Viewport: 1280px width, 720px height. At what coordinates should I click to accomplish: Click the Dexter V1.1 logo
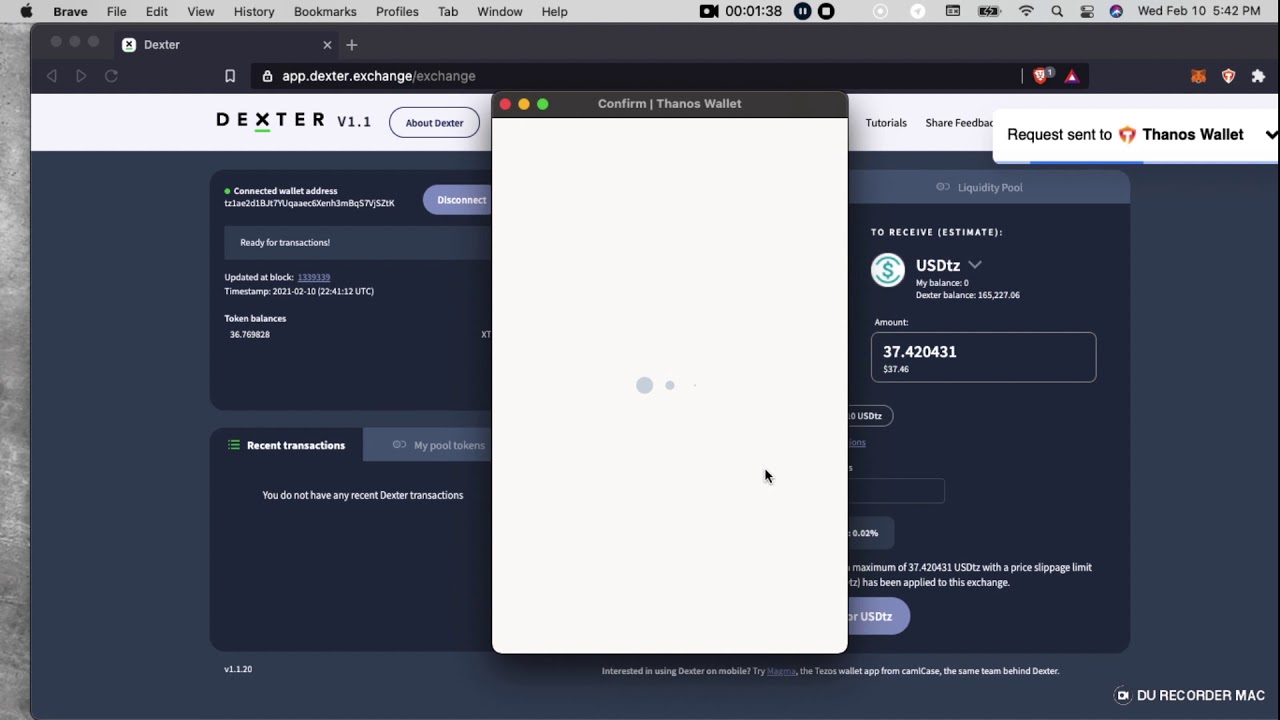pos(293,121)
